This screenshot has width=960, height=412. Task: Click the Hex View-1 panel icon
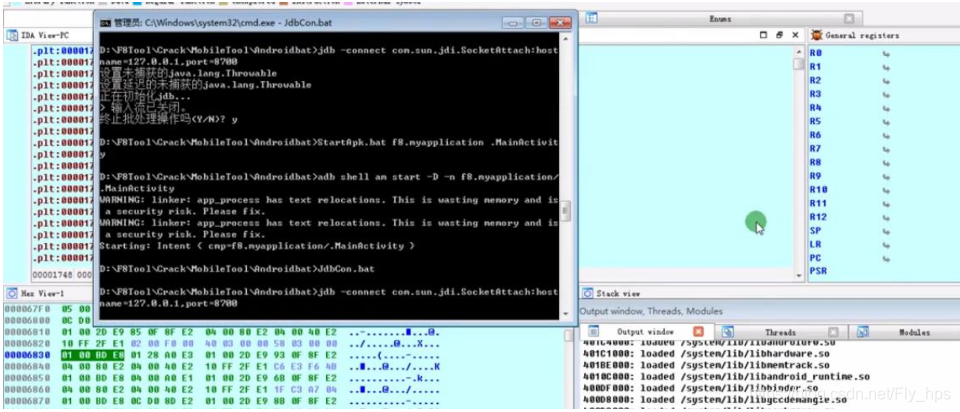[x=12, y=293]
